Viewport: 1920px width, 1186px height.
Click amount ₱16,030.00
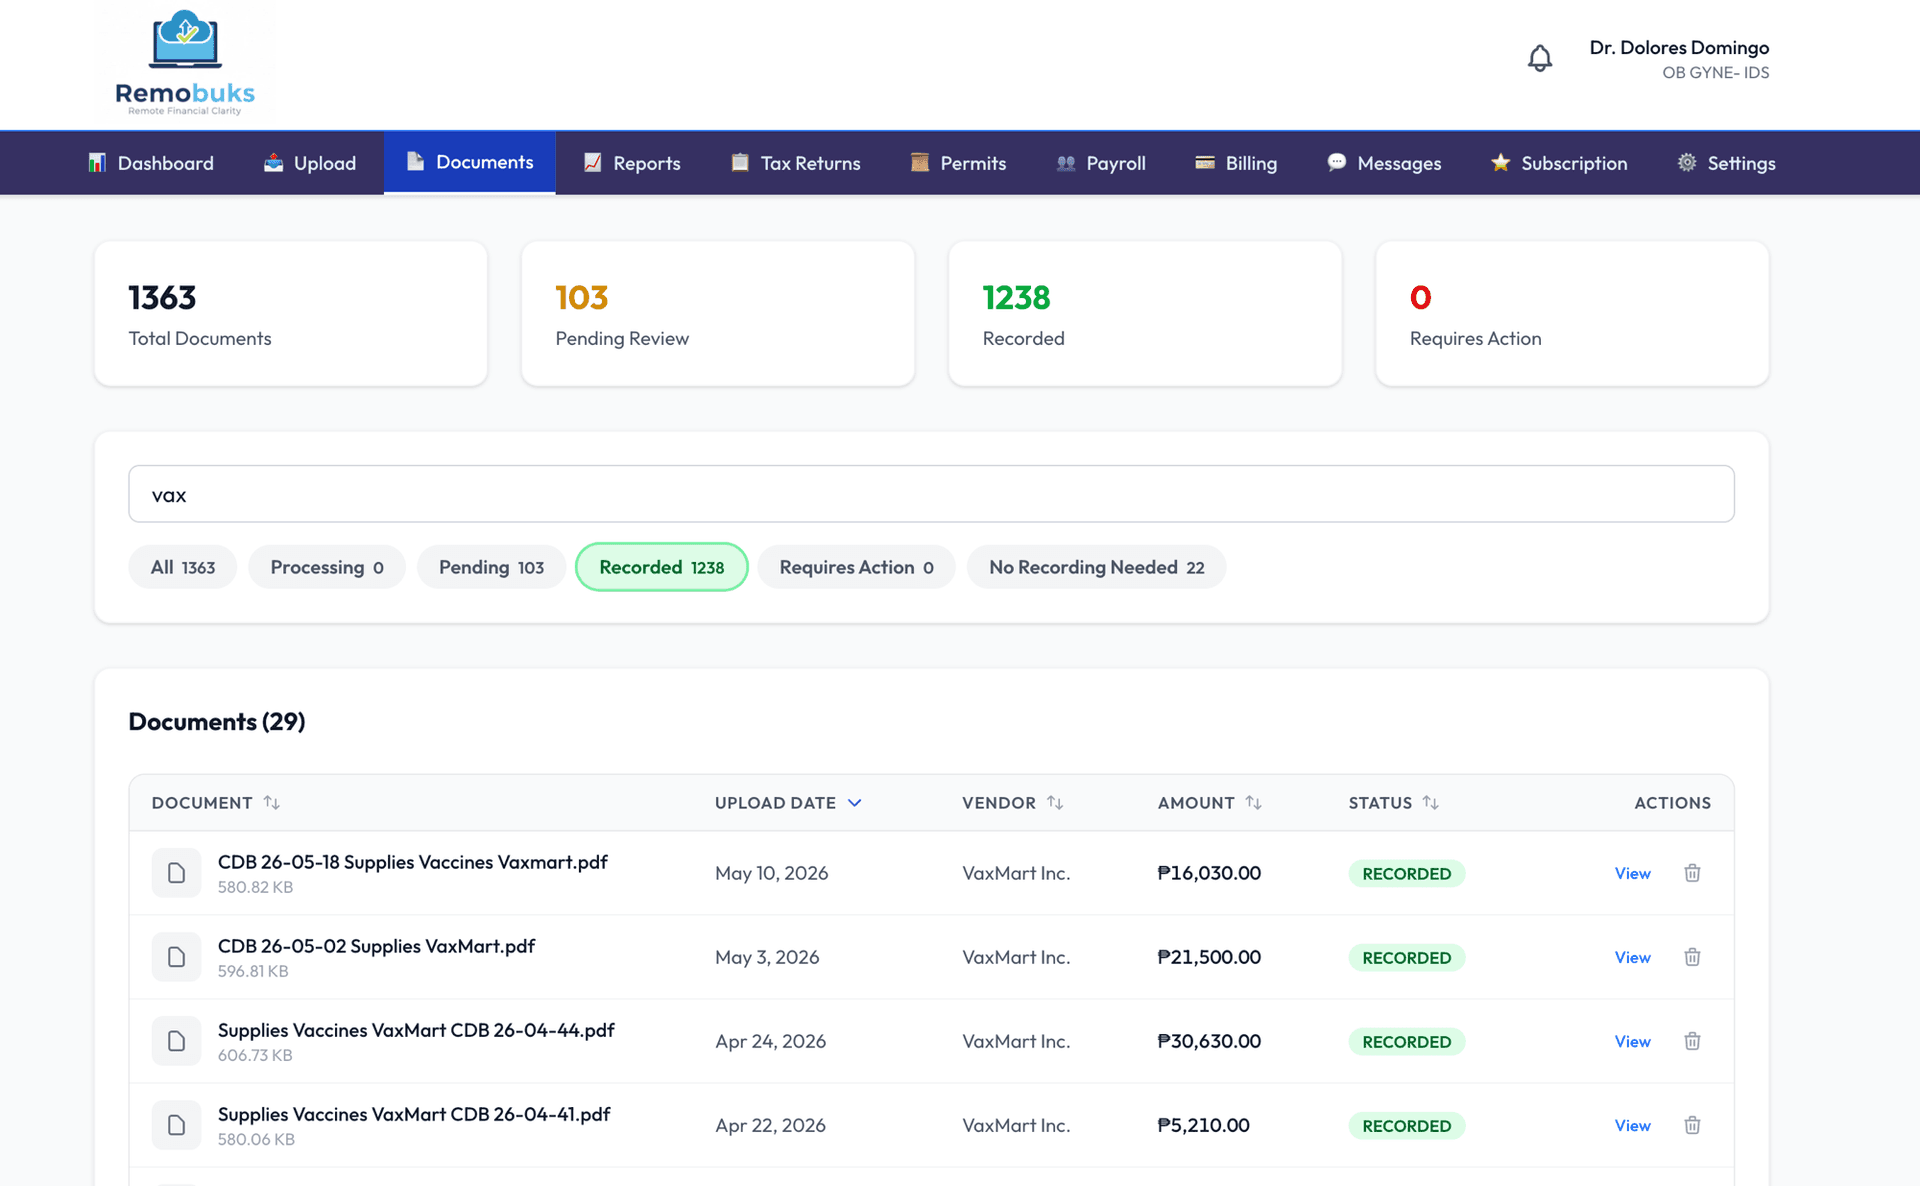coord(1209,873)
